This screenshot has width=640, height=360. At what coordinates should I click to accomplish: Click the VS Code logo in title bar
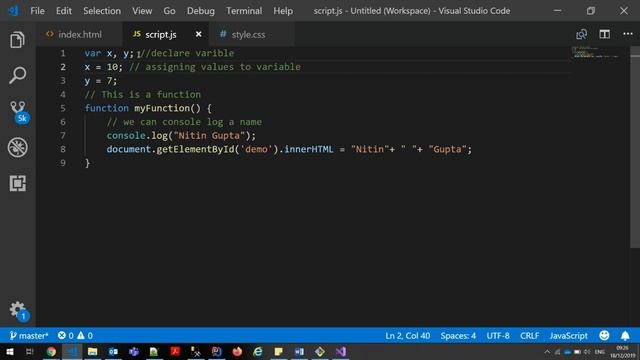13,11
